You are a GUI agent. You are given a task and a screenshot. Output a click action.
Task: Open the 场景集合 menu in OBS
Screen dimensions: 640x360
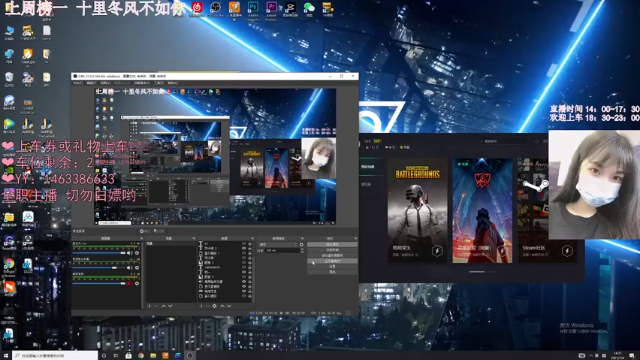pyautogui.click(x=142, y=83)
